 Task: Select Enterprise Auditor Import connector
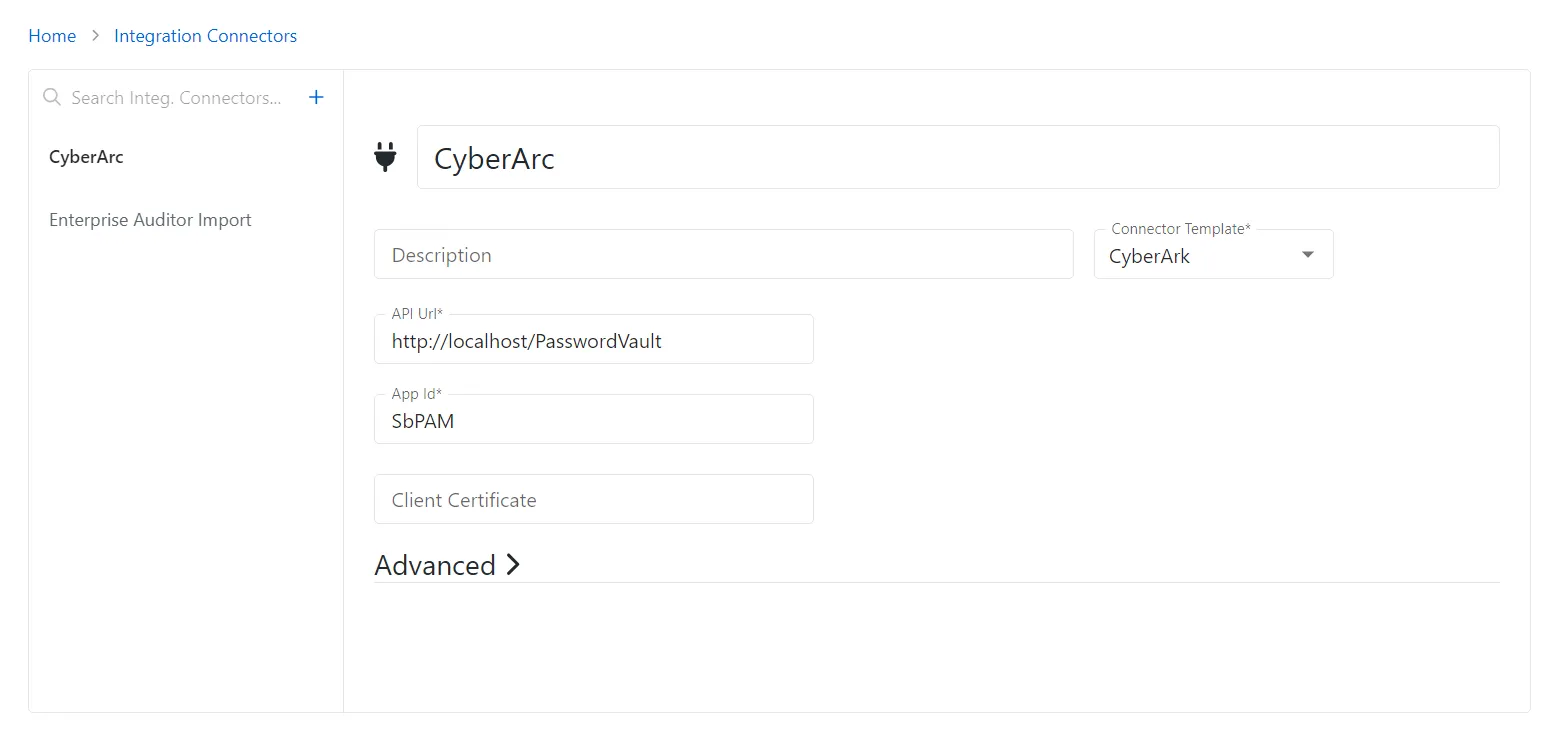coord(150,220)
